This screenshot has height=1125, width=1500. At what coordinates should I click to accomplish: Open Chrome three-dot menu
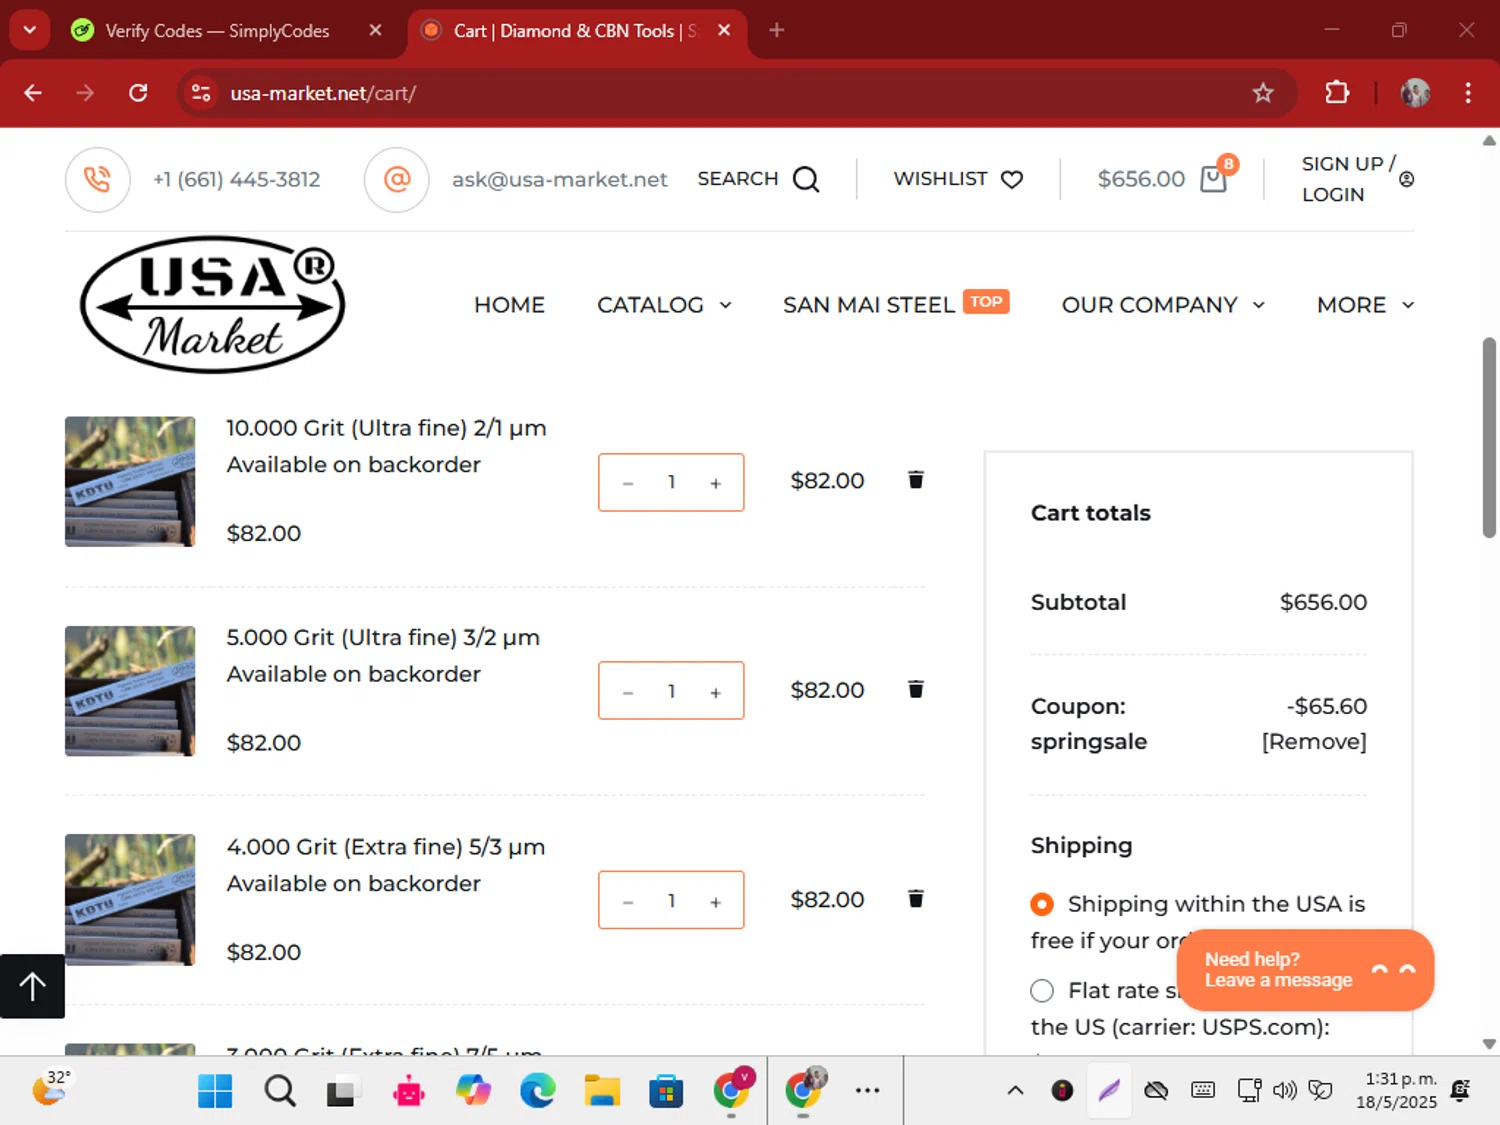point(1468,93)
